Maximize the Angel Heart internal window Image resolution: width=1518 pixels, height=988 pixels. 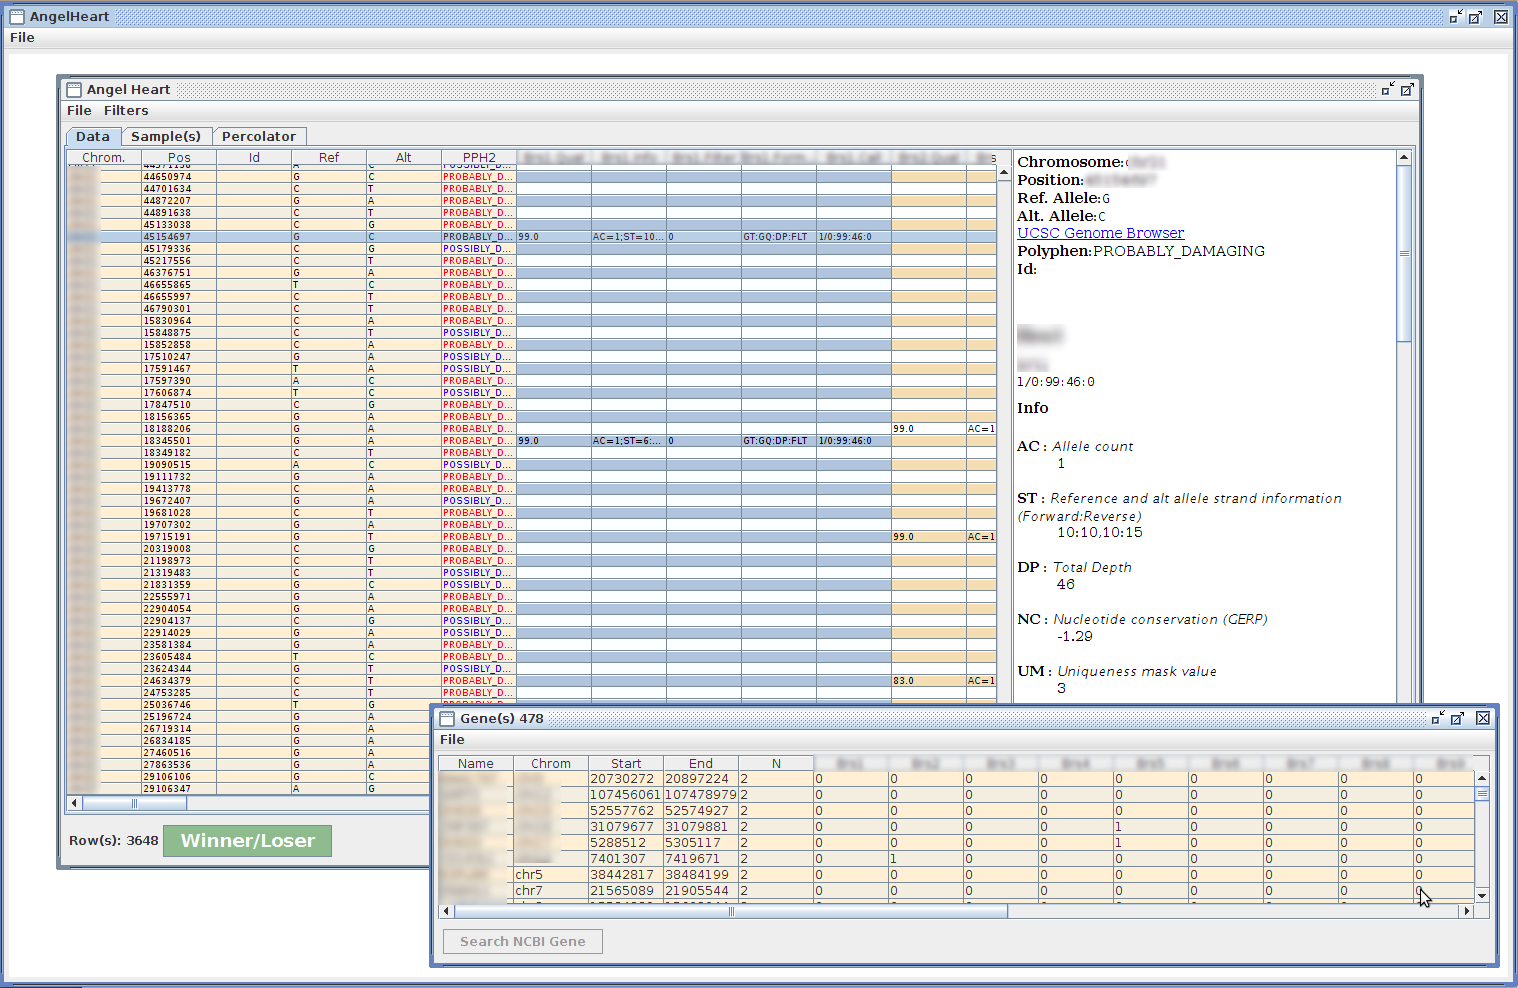tap(1407, 90)
